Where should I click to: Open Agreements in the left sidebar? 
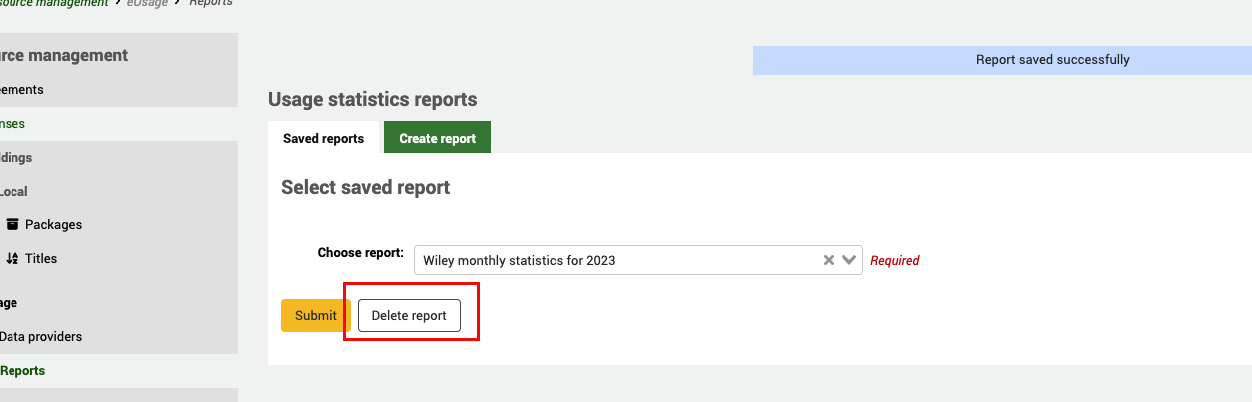click(x=22, y=90)
